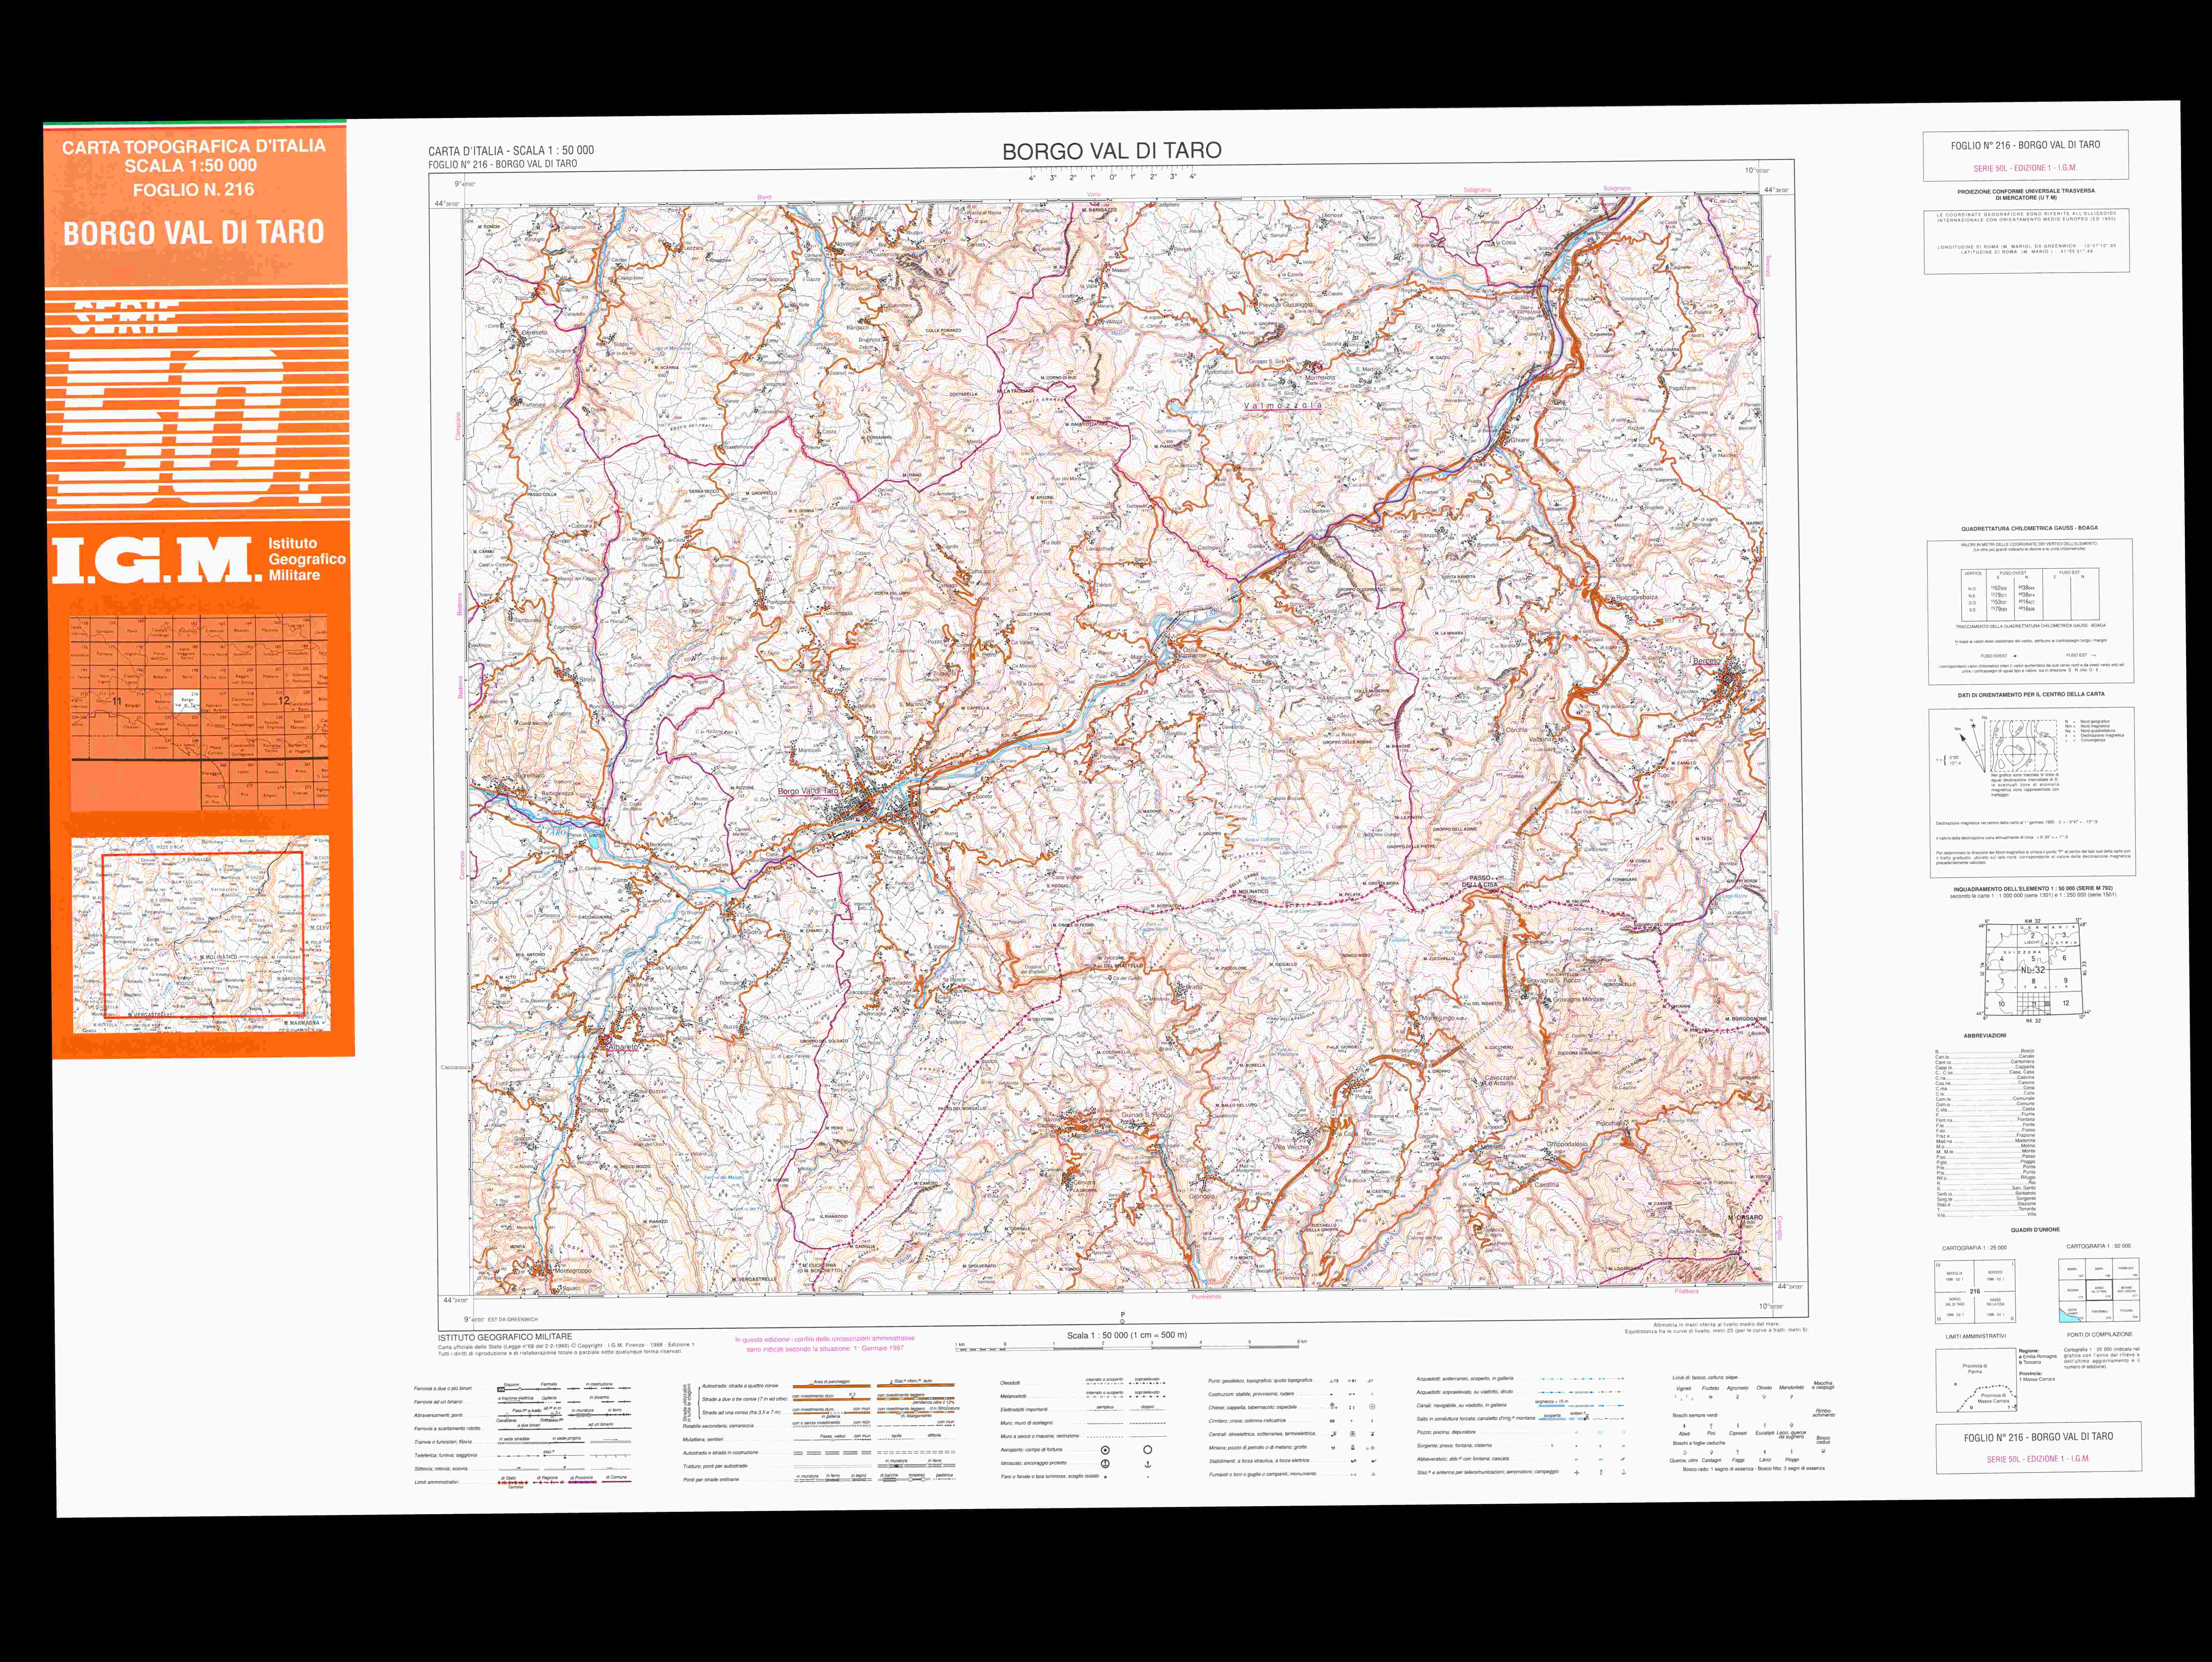The image size is (2212, 1662).
Task: Click 'FOGLIO N. 216' on the orange cover
Action: click(194, 190)
